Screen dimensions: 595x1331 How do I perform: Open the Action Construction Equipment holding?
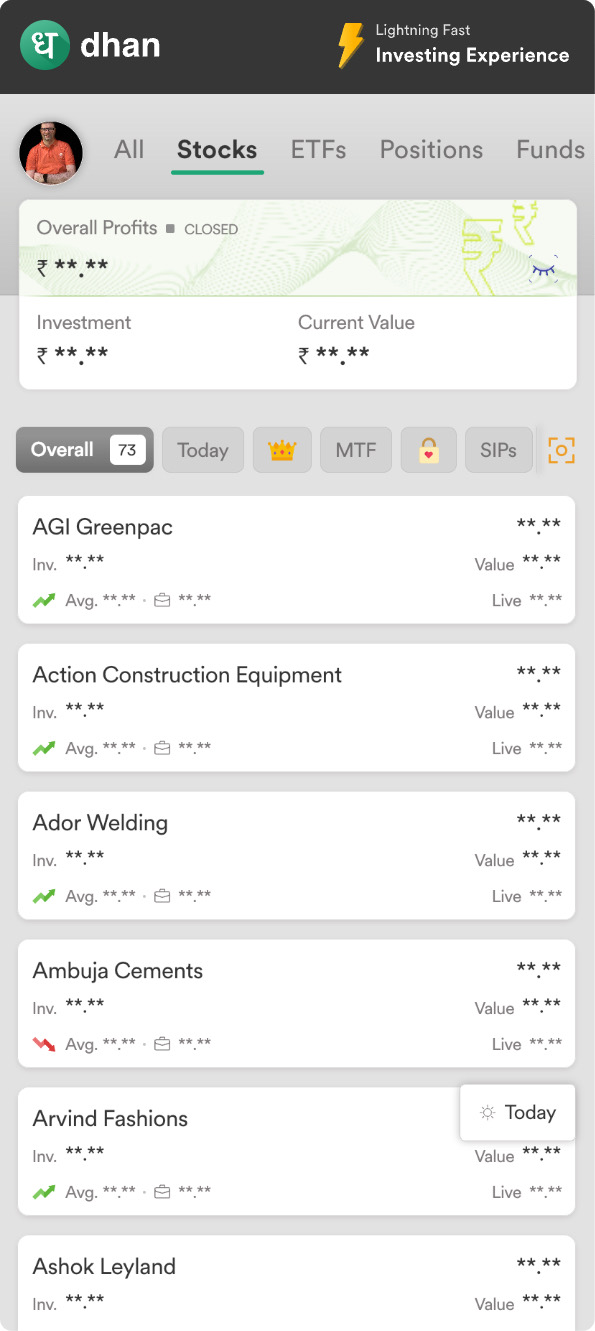click(297, 708)
